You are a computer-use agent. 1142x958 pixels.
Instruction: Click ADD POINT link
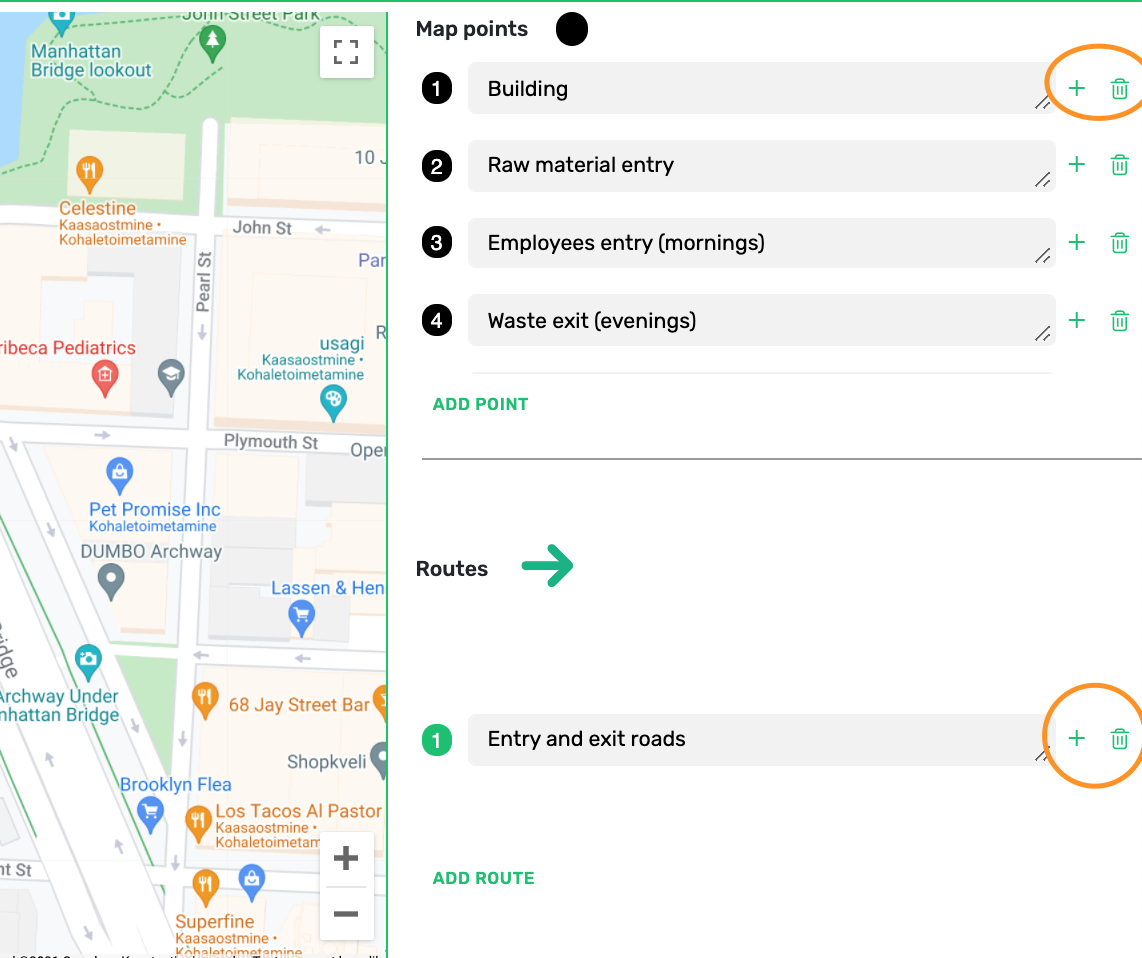[x=481, y=404]
